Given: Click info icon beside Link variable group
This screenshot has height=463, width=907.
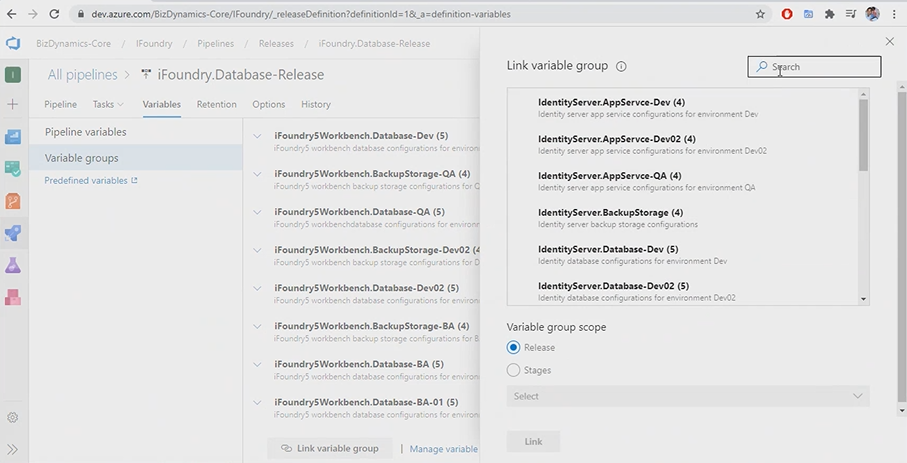Looking at the screenshot, I should tap(621, 67).
